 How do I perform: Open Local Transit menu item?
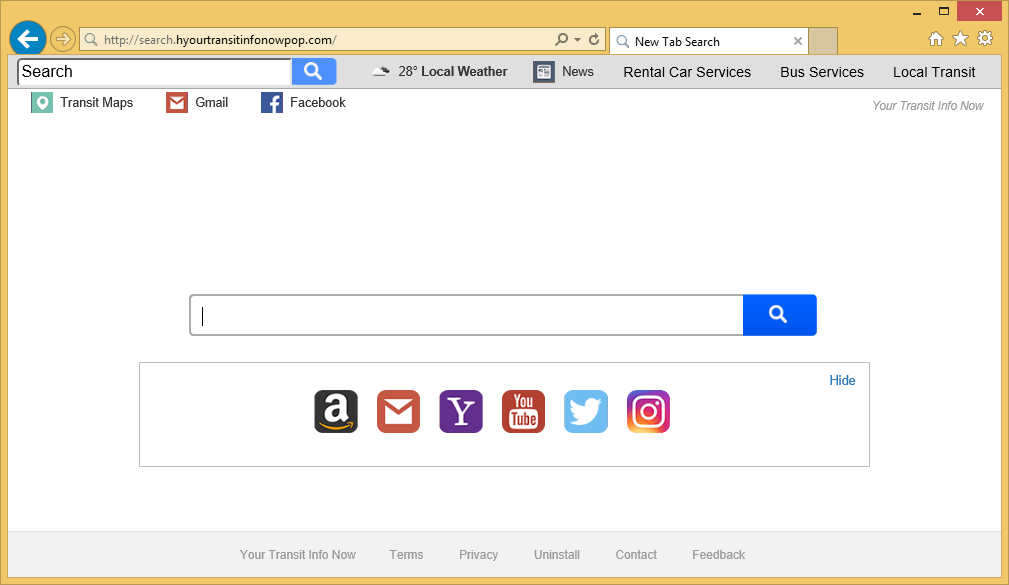tap(934, 72)
